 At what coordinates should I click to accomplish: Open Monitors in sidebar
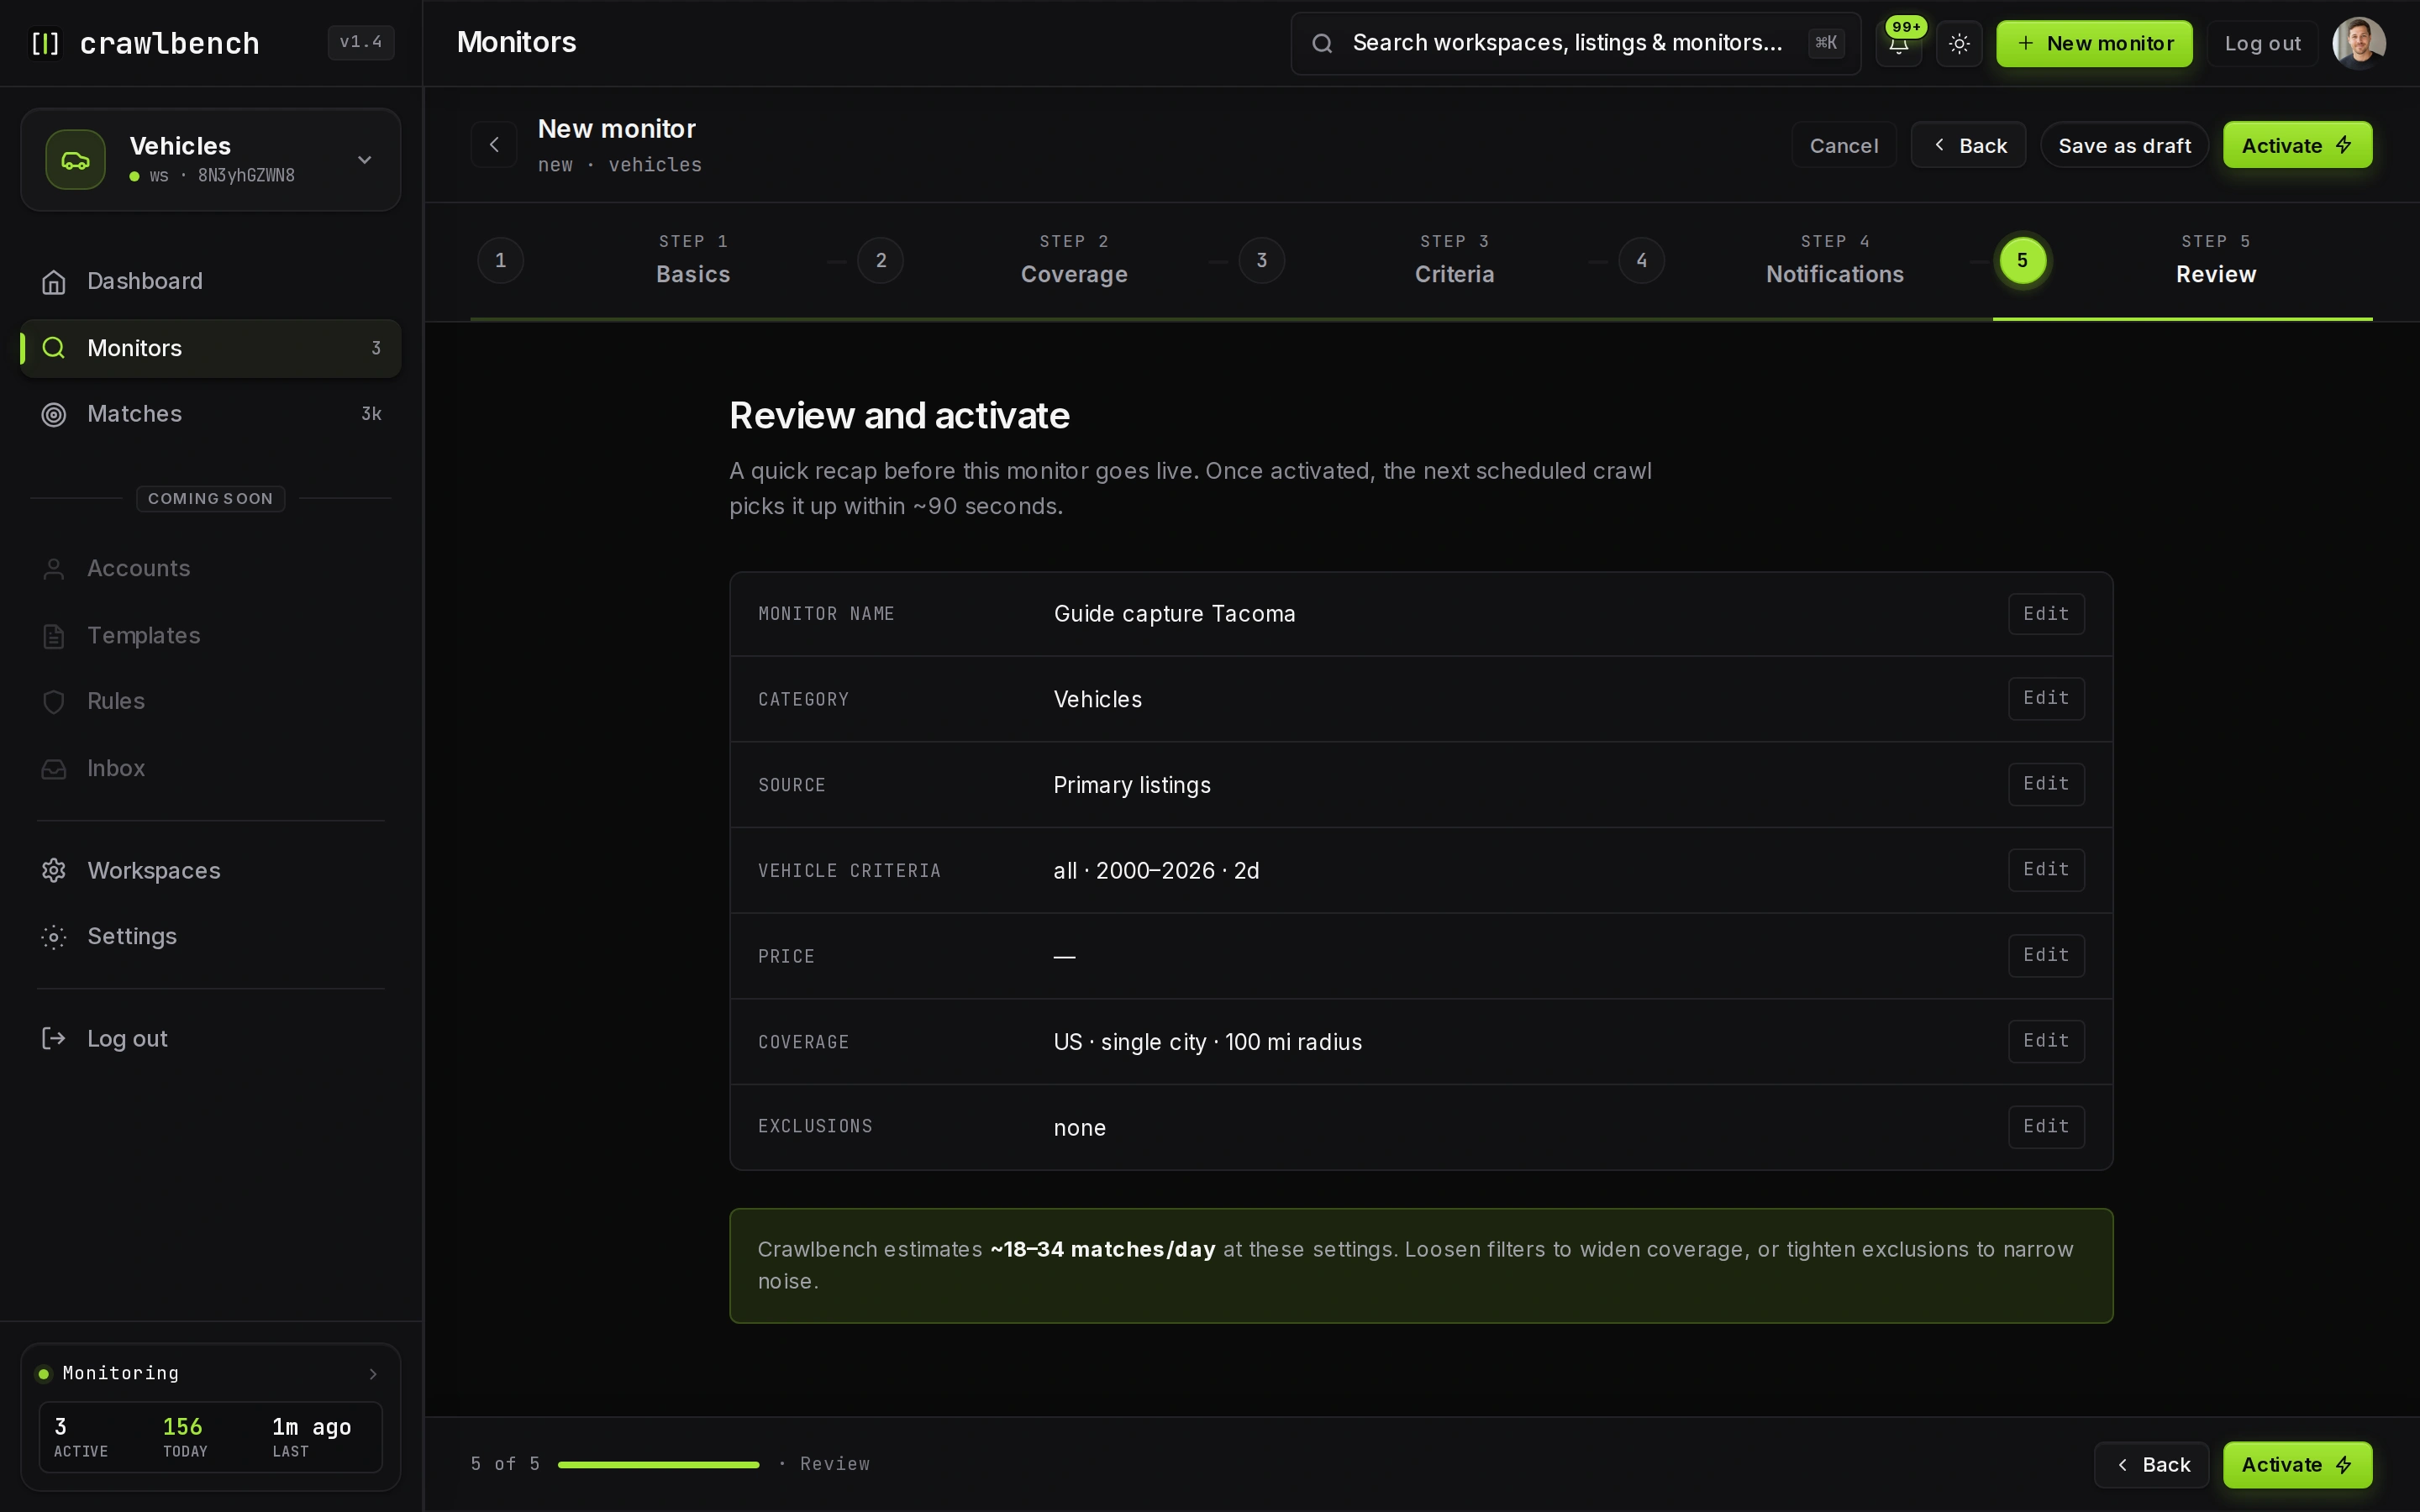tap(211, 348)
